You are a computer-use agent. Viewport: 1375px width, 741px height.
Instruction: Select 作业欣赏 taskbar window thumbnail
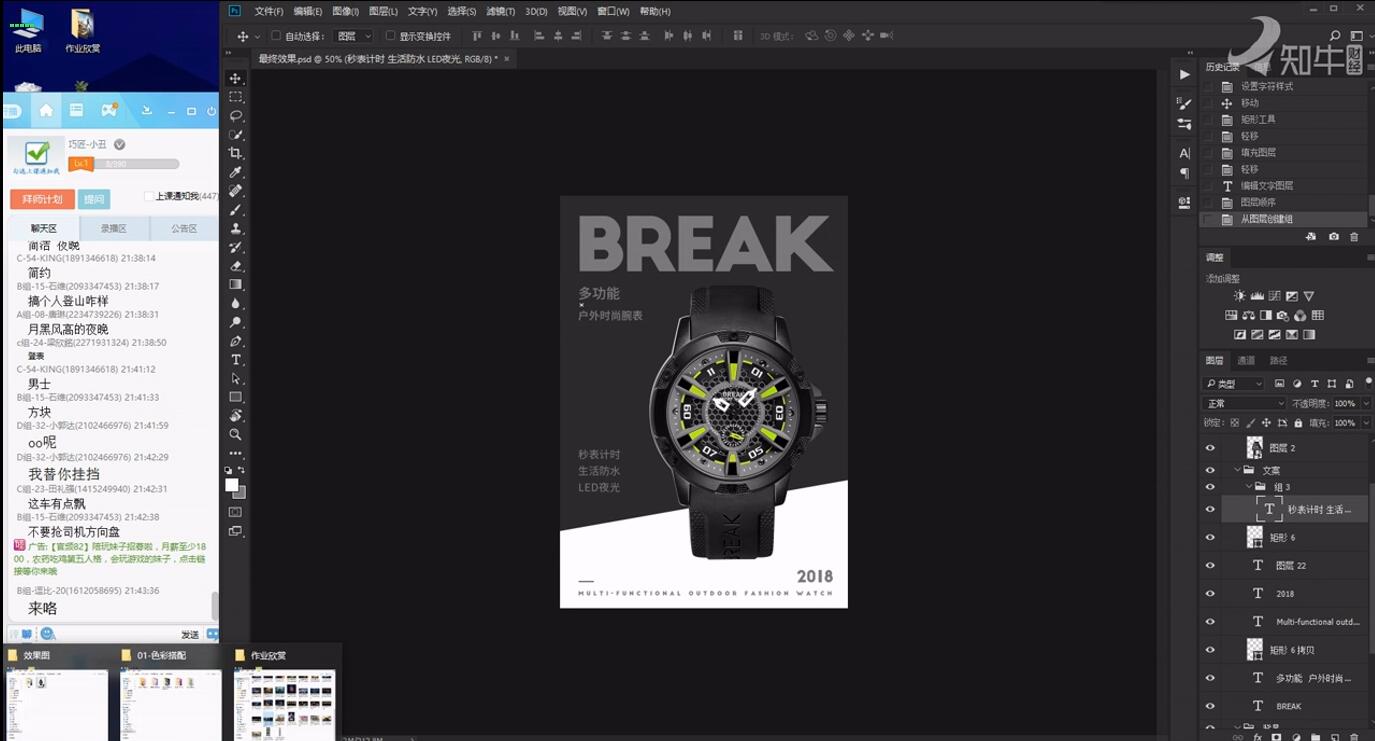(x=285, y=694)
